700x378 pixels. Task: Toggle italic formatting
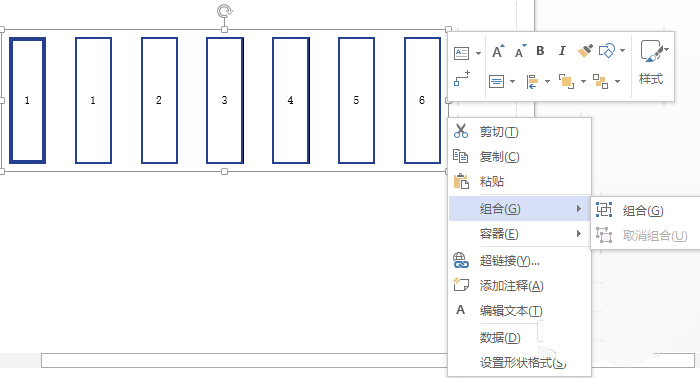[x=562, y=51]
